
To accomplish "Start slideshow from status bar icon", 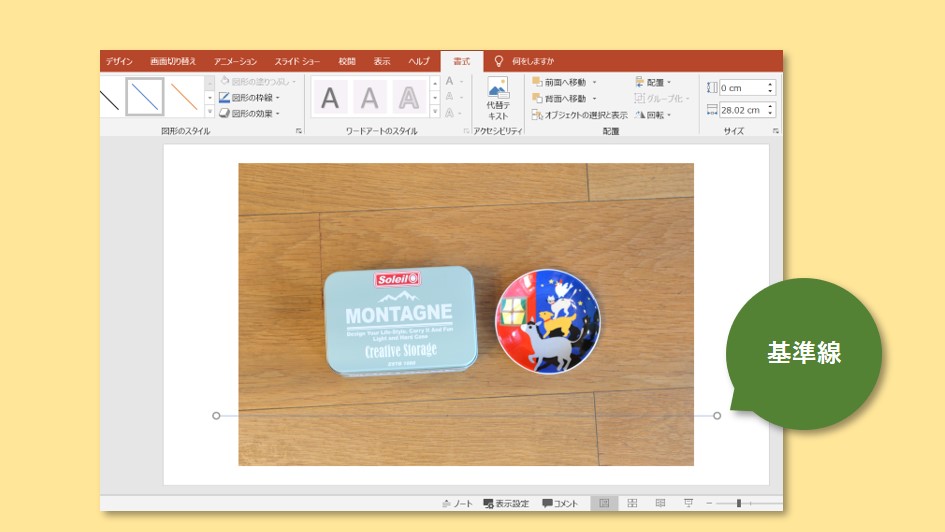I will pos(688,503).
